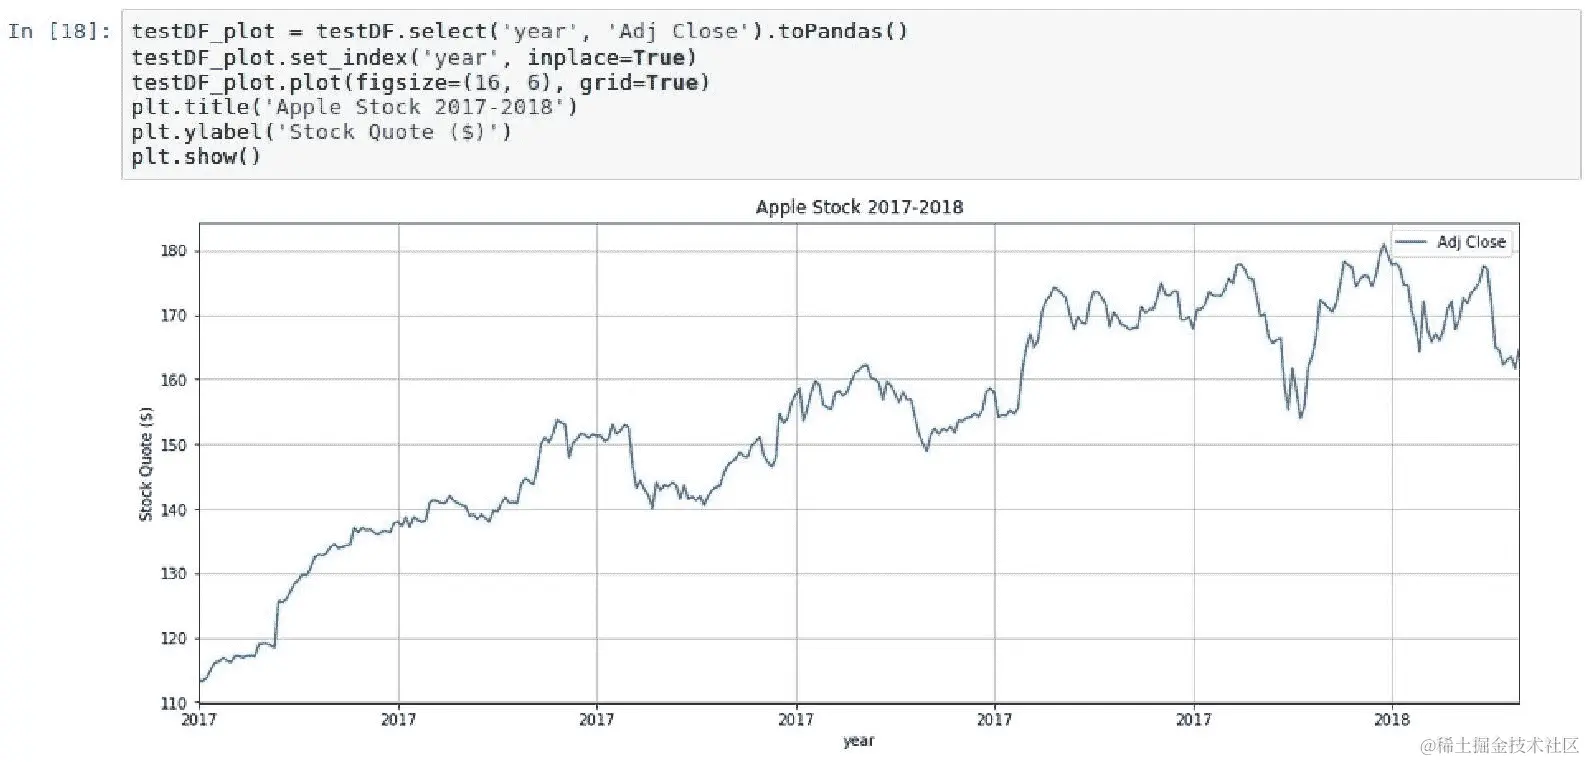Click the Stock Quote ($) axis label
This screenshot has height=762, width=1586.
146,464
